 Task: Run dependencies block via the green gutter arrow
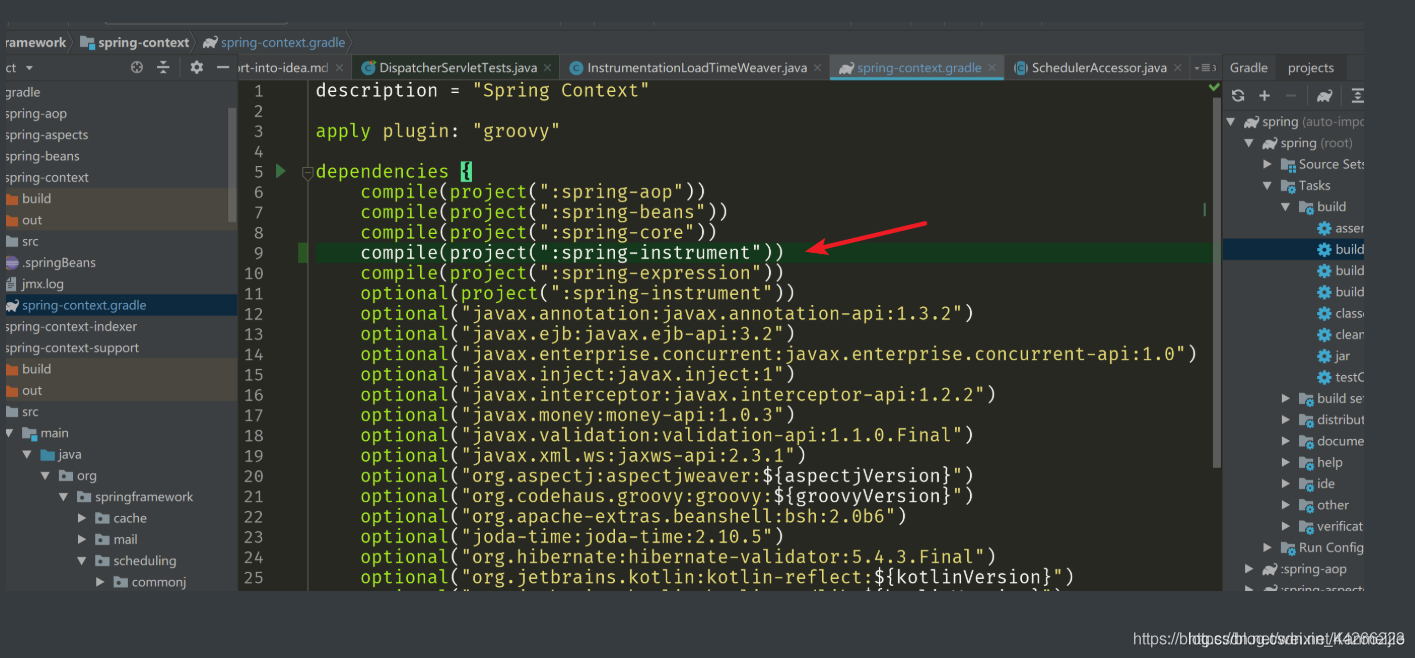281,171
